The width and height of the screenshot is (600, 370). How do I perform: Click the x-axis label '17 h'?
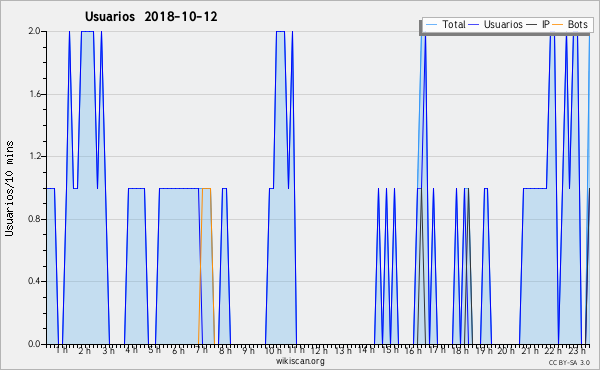click(x=437, y=350)
